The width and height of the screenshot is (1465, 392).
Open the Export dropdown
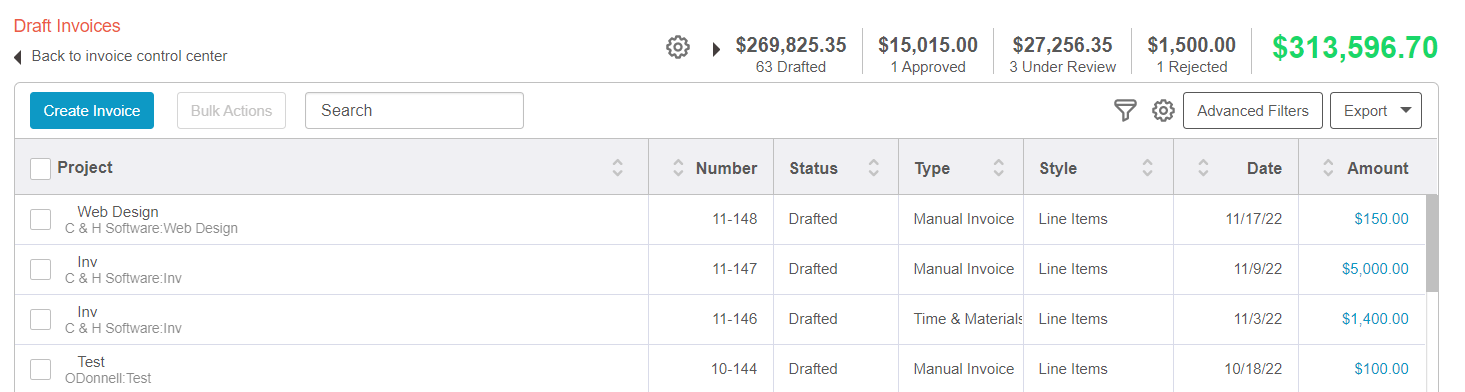tap(1376, 111)
